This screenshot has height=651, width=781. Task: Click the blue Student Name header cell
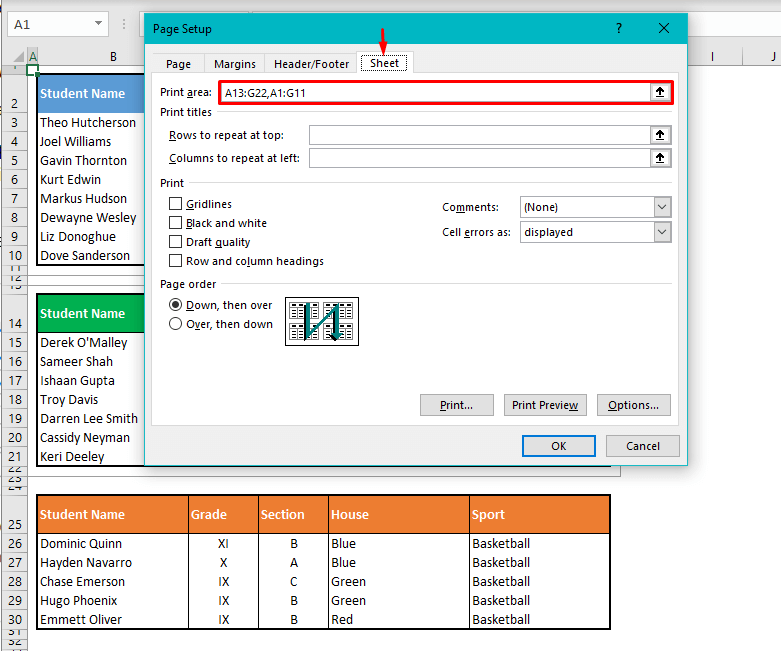coord(91,93)
